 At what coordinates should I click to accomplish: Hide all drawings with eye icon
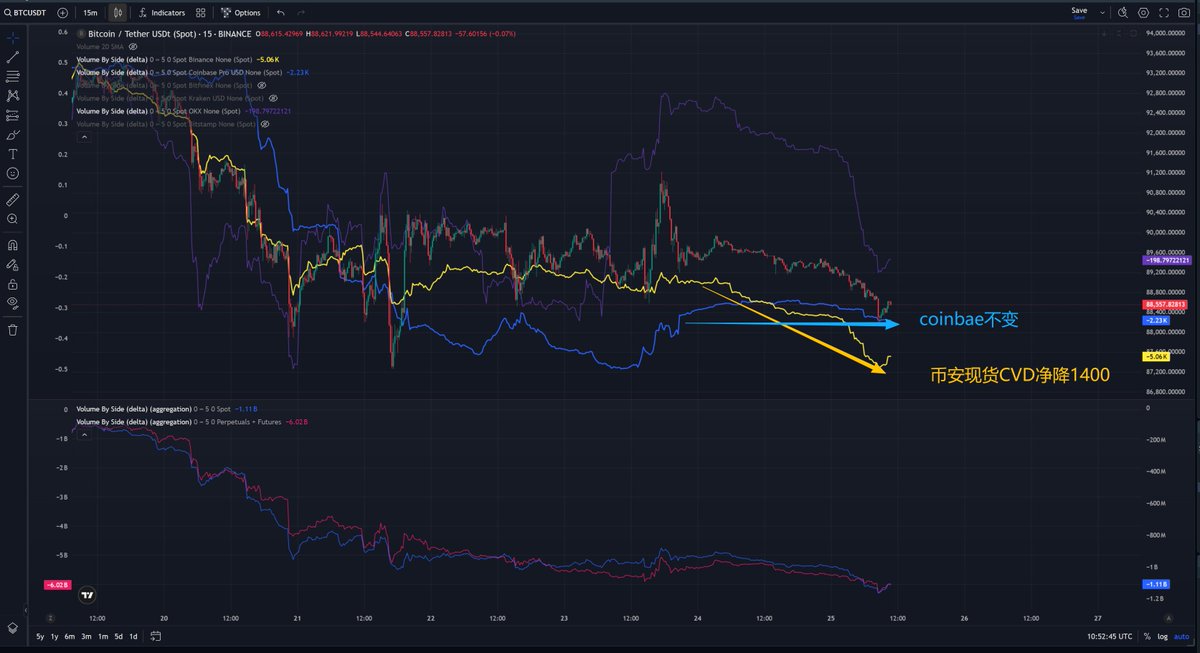point(13,302)
